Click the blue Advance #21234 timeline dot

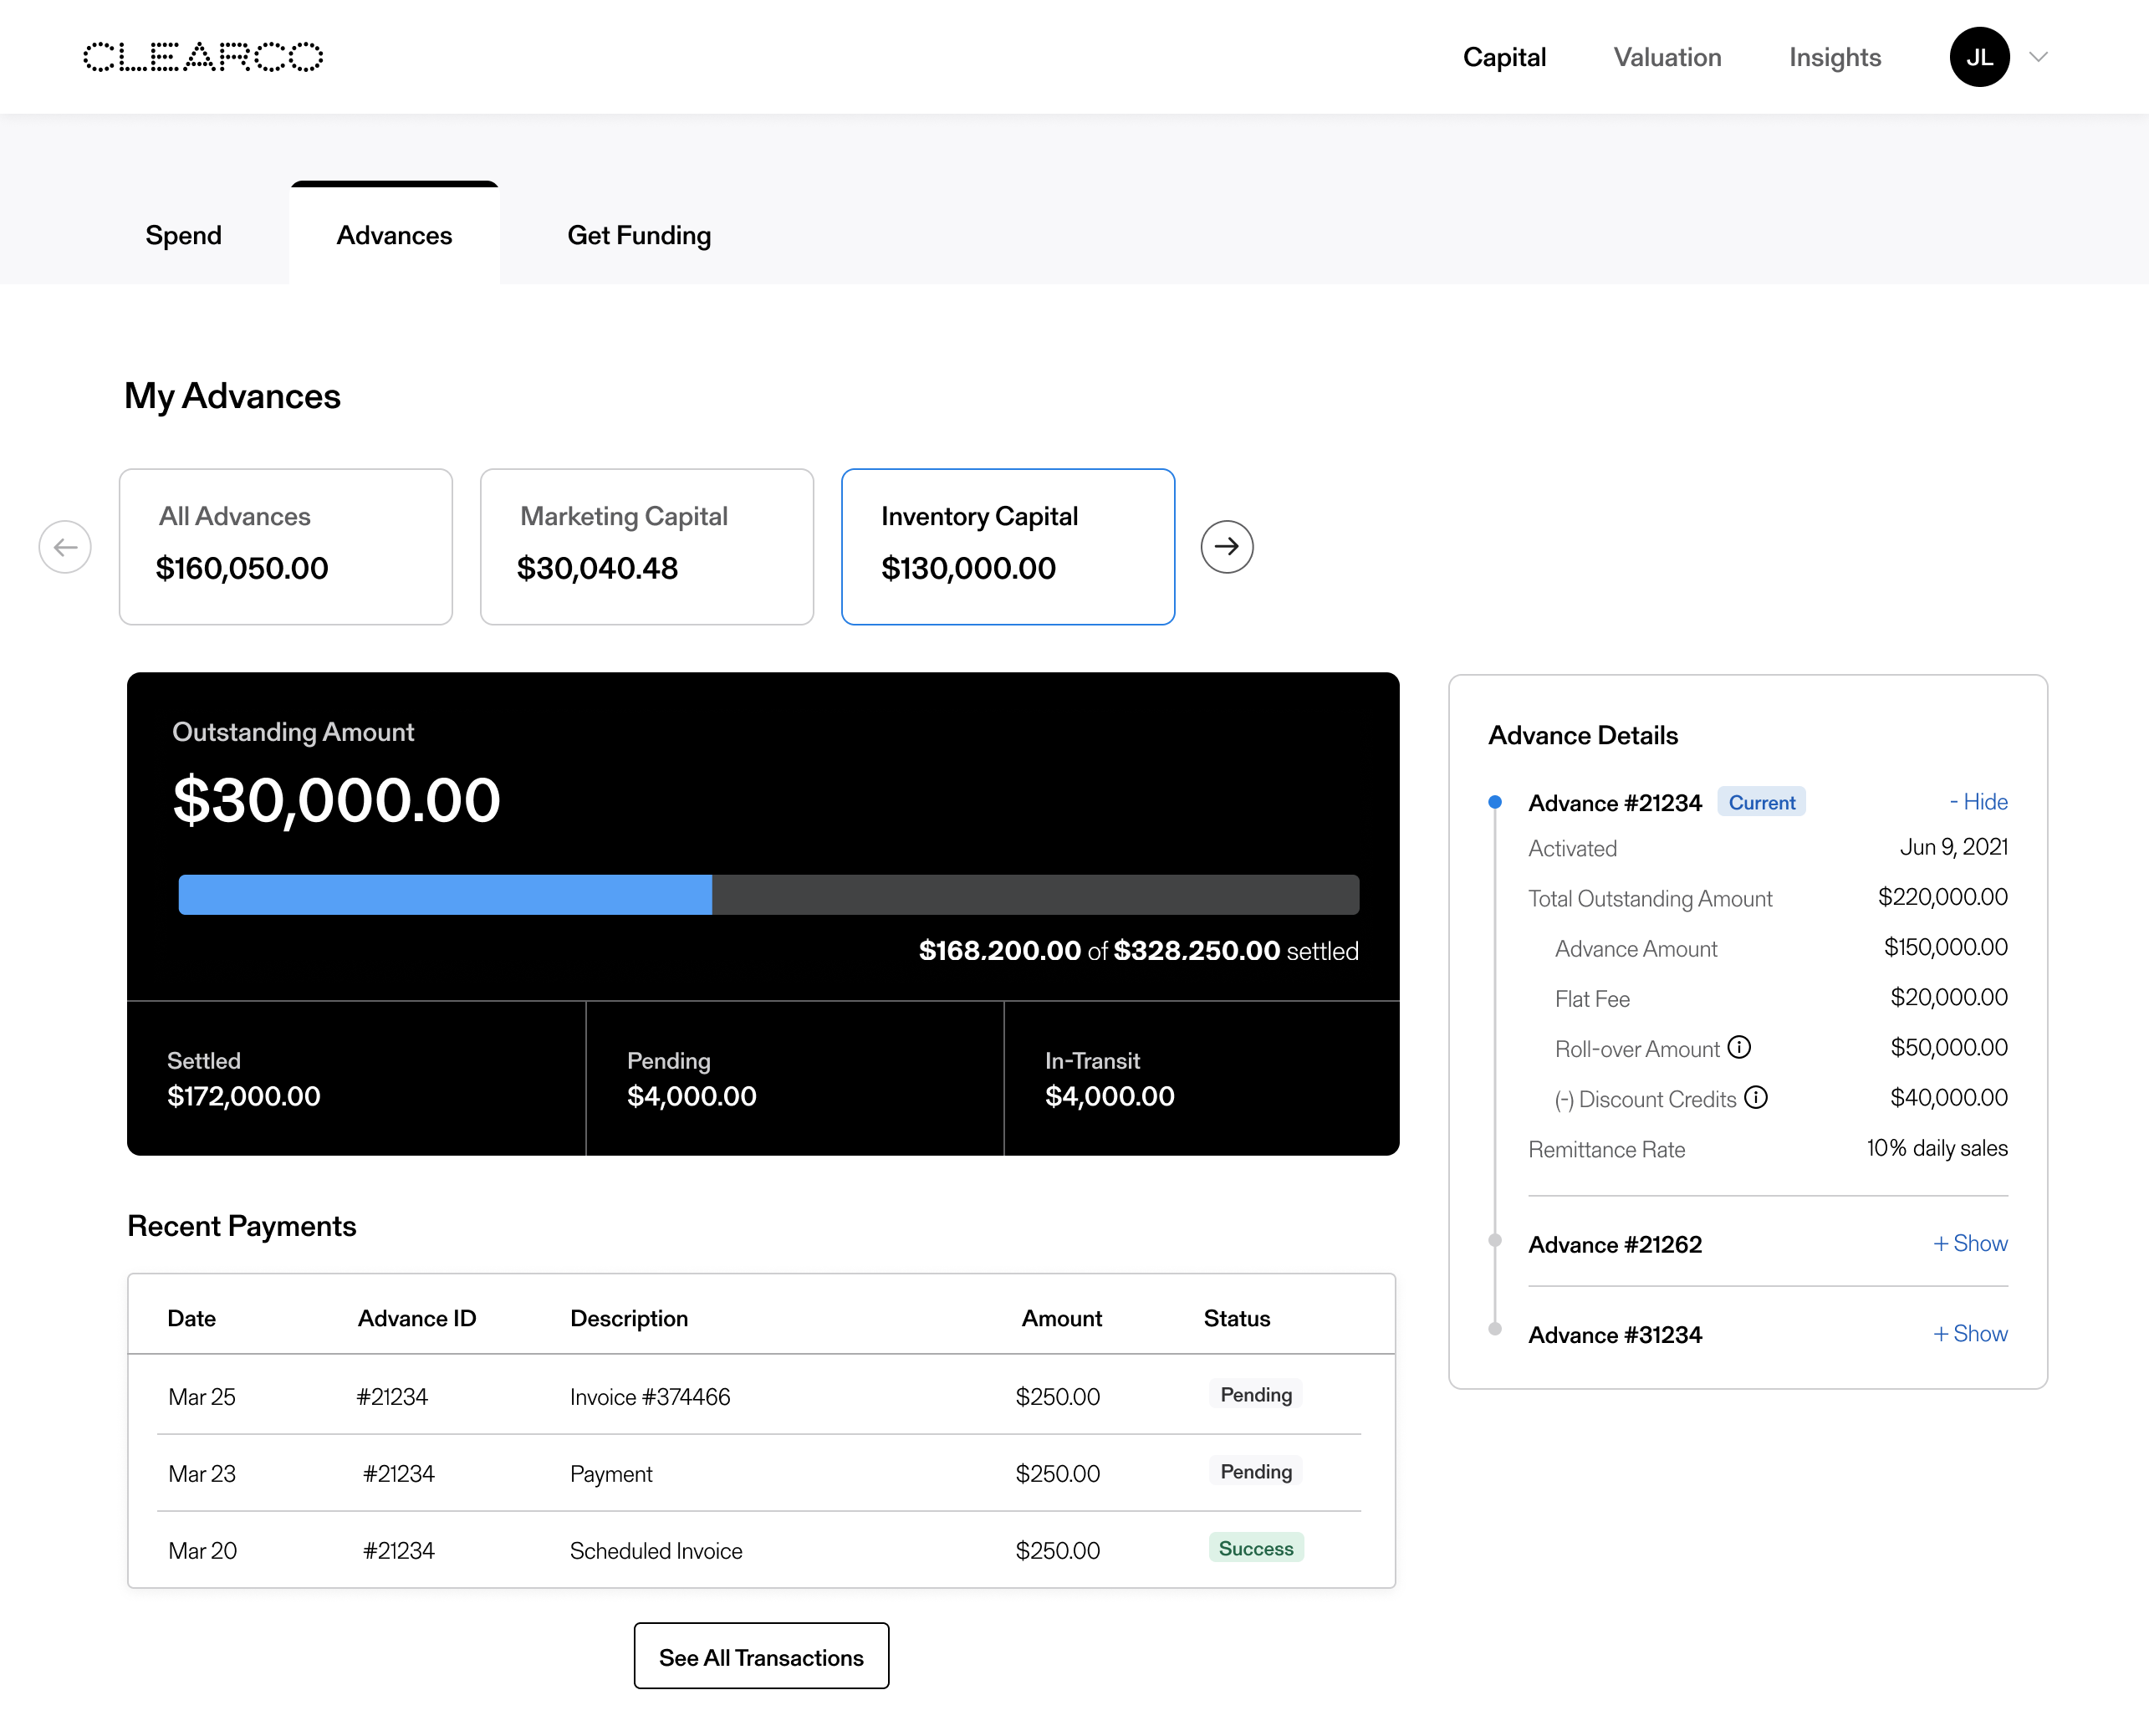[1494, 802]
